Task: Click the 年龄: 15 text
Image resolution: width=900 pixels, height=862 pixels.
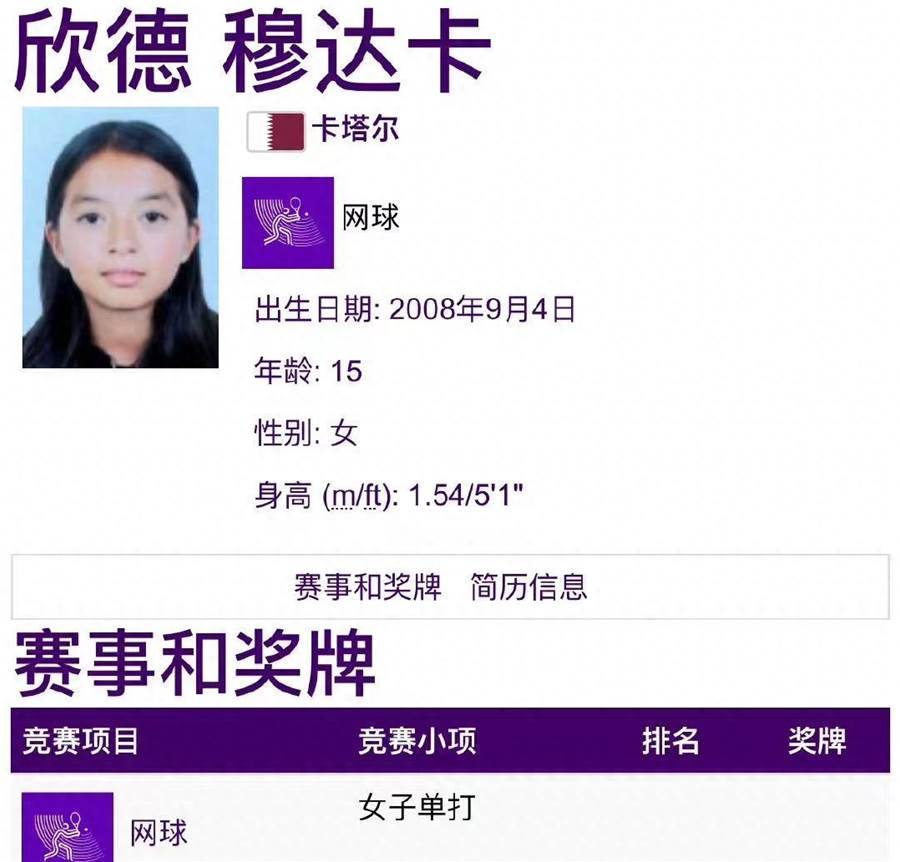Action: click(x=308, y=371)
